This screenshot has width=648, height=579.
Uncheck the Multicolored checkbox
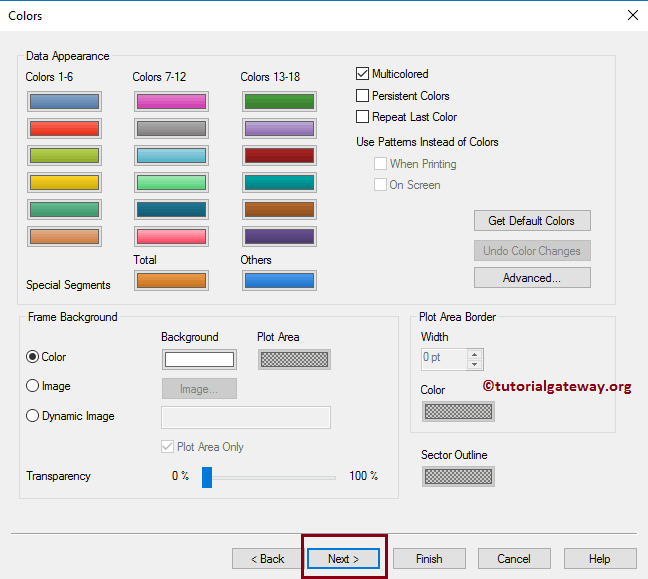point(362,74)
